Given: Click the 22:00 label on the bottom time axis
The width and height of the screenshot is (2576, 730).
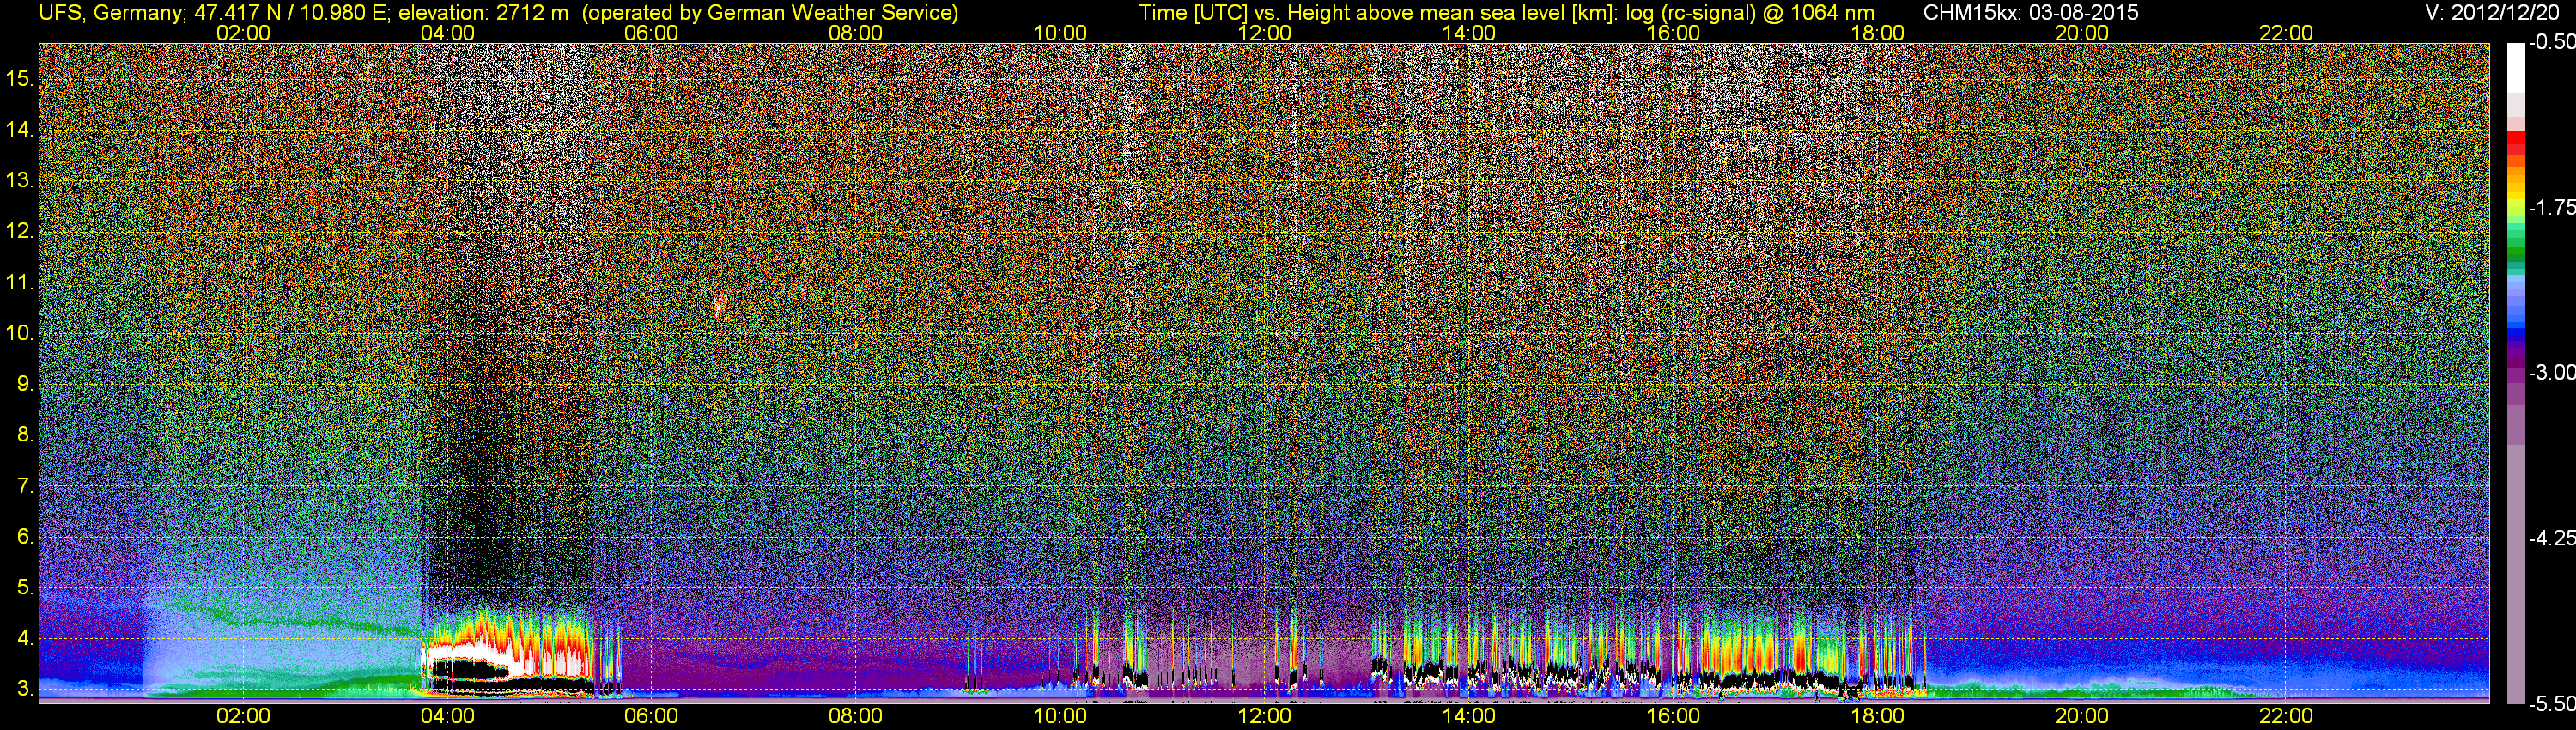Looking at the screenshot, I should 2286,716.
